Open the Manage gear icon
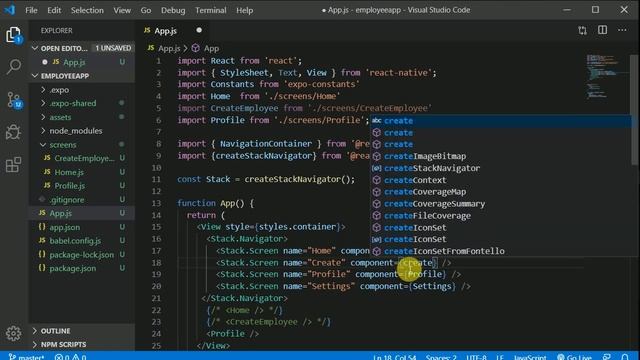Screen dimensions: 640x360 tap(13, 333)
